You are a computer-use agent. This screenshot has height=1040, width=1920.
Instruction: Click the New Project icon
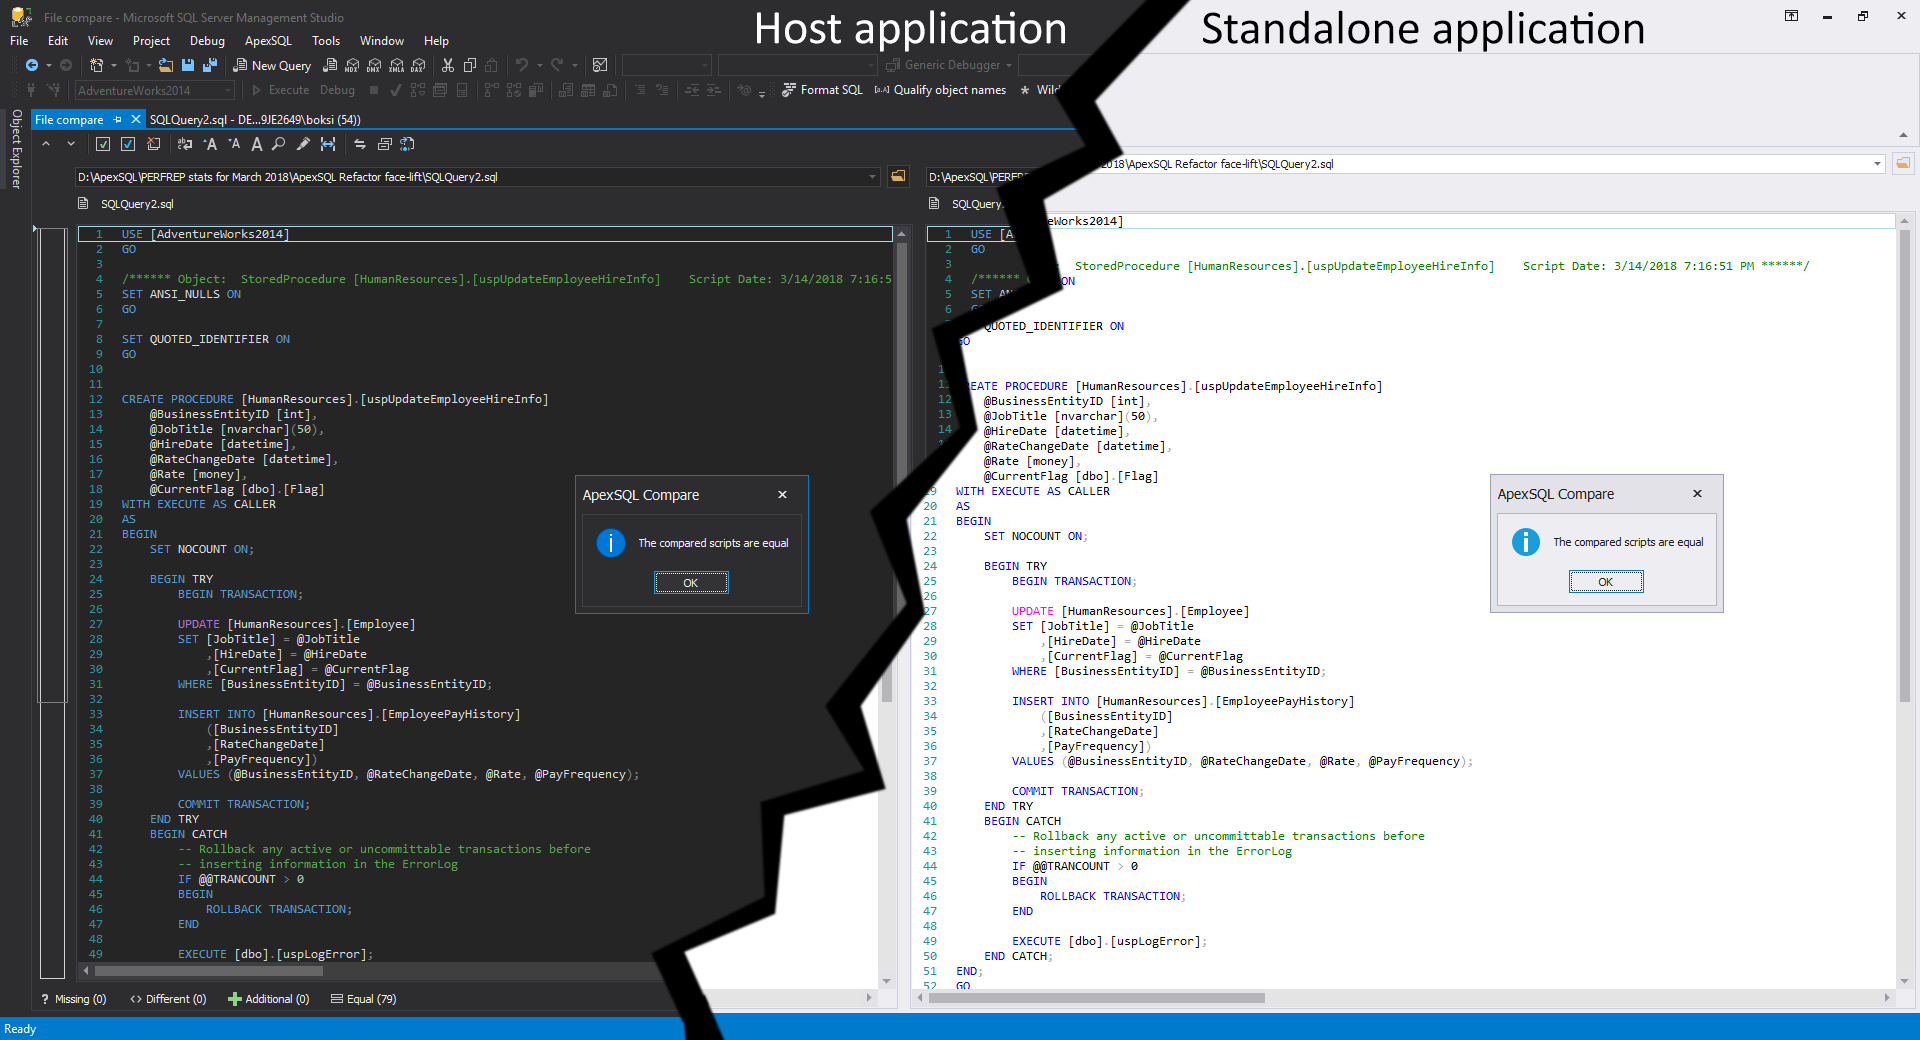(96, 65)
